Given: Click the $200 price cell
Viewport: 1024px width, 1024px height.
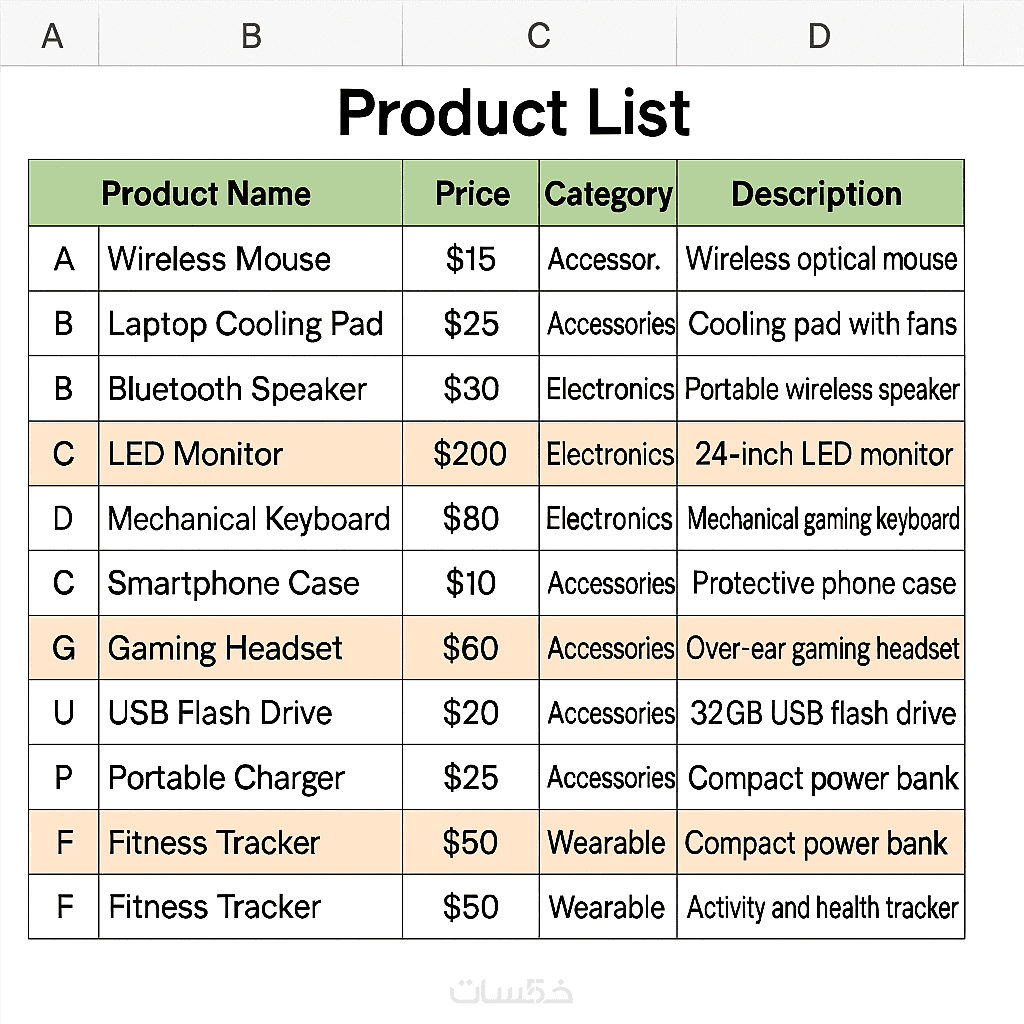Looking at the screenshot, I should [470, 454].
